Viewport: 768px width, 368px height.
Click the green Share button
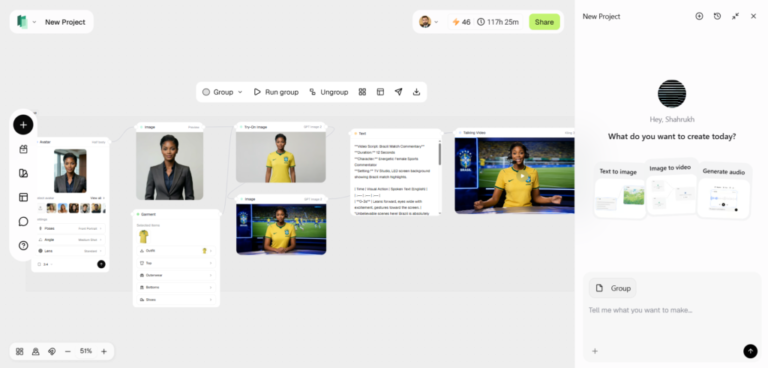[x=544, y=22]
